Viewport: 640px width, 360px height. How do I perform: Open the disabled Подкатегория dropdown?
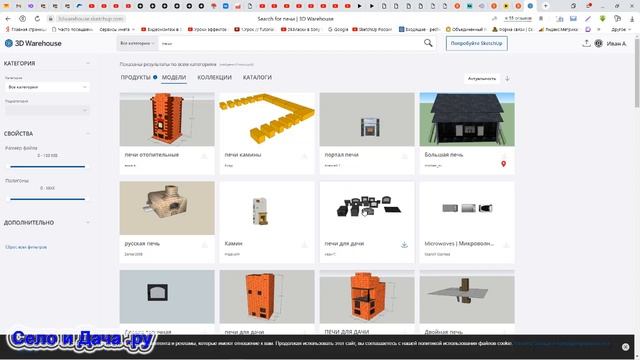coord(47,110)
